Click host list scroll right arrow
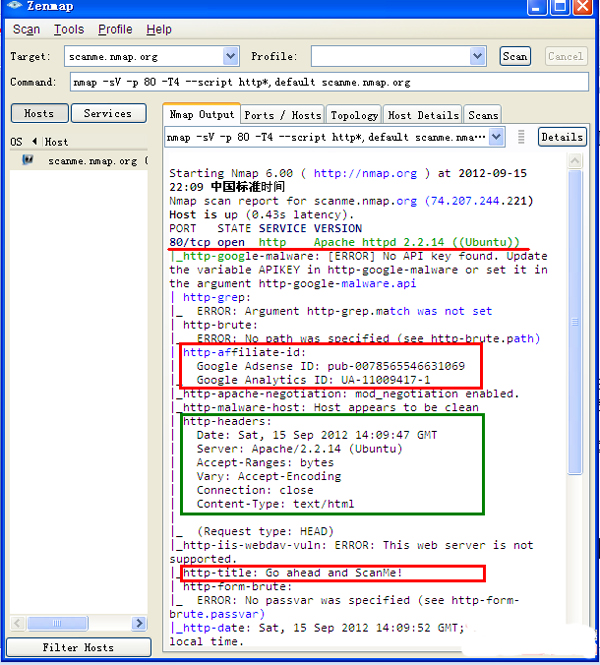Image resolution: width=600 pixels, height=665 pixels. tap(139, 623)
